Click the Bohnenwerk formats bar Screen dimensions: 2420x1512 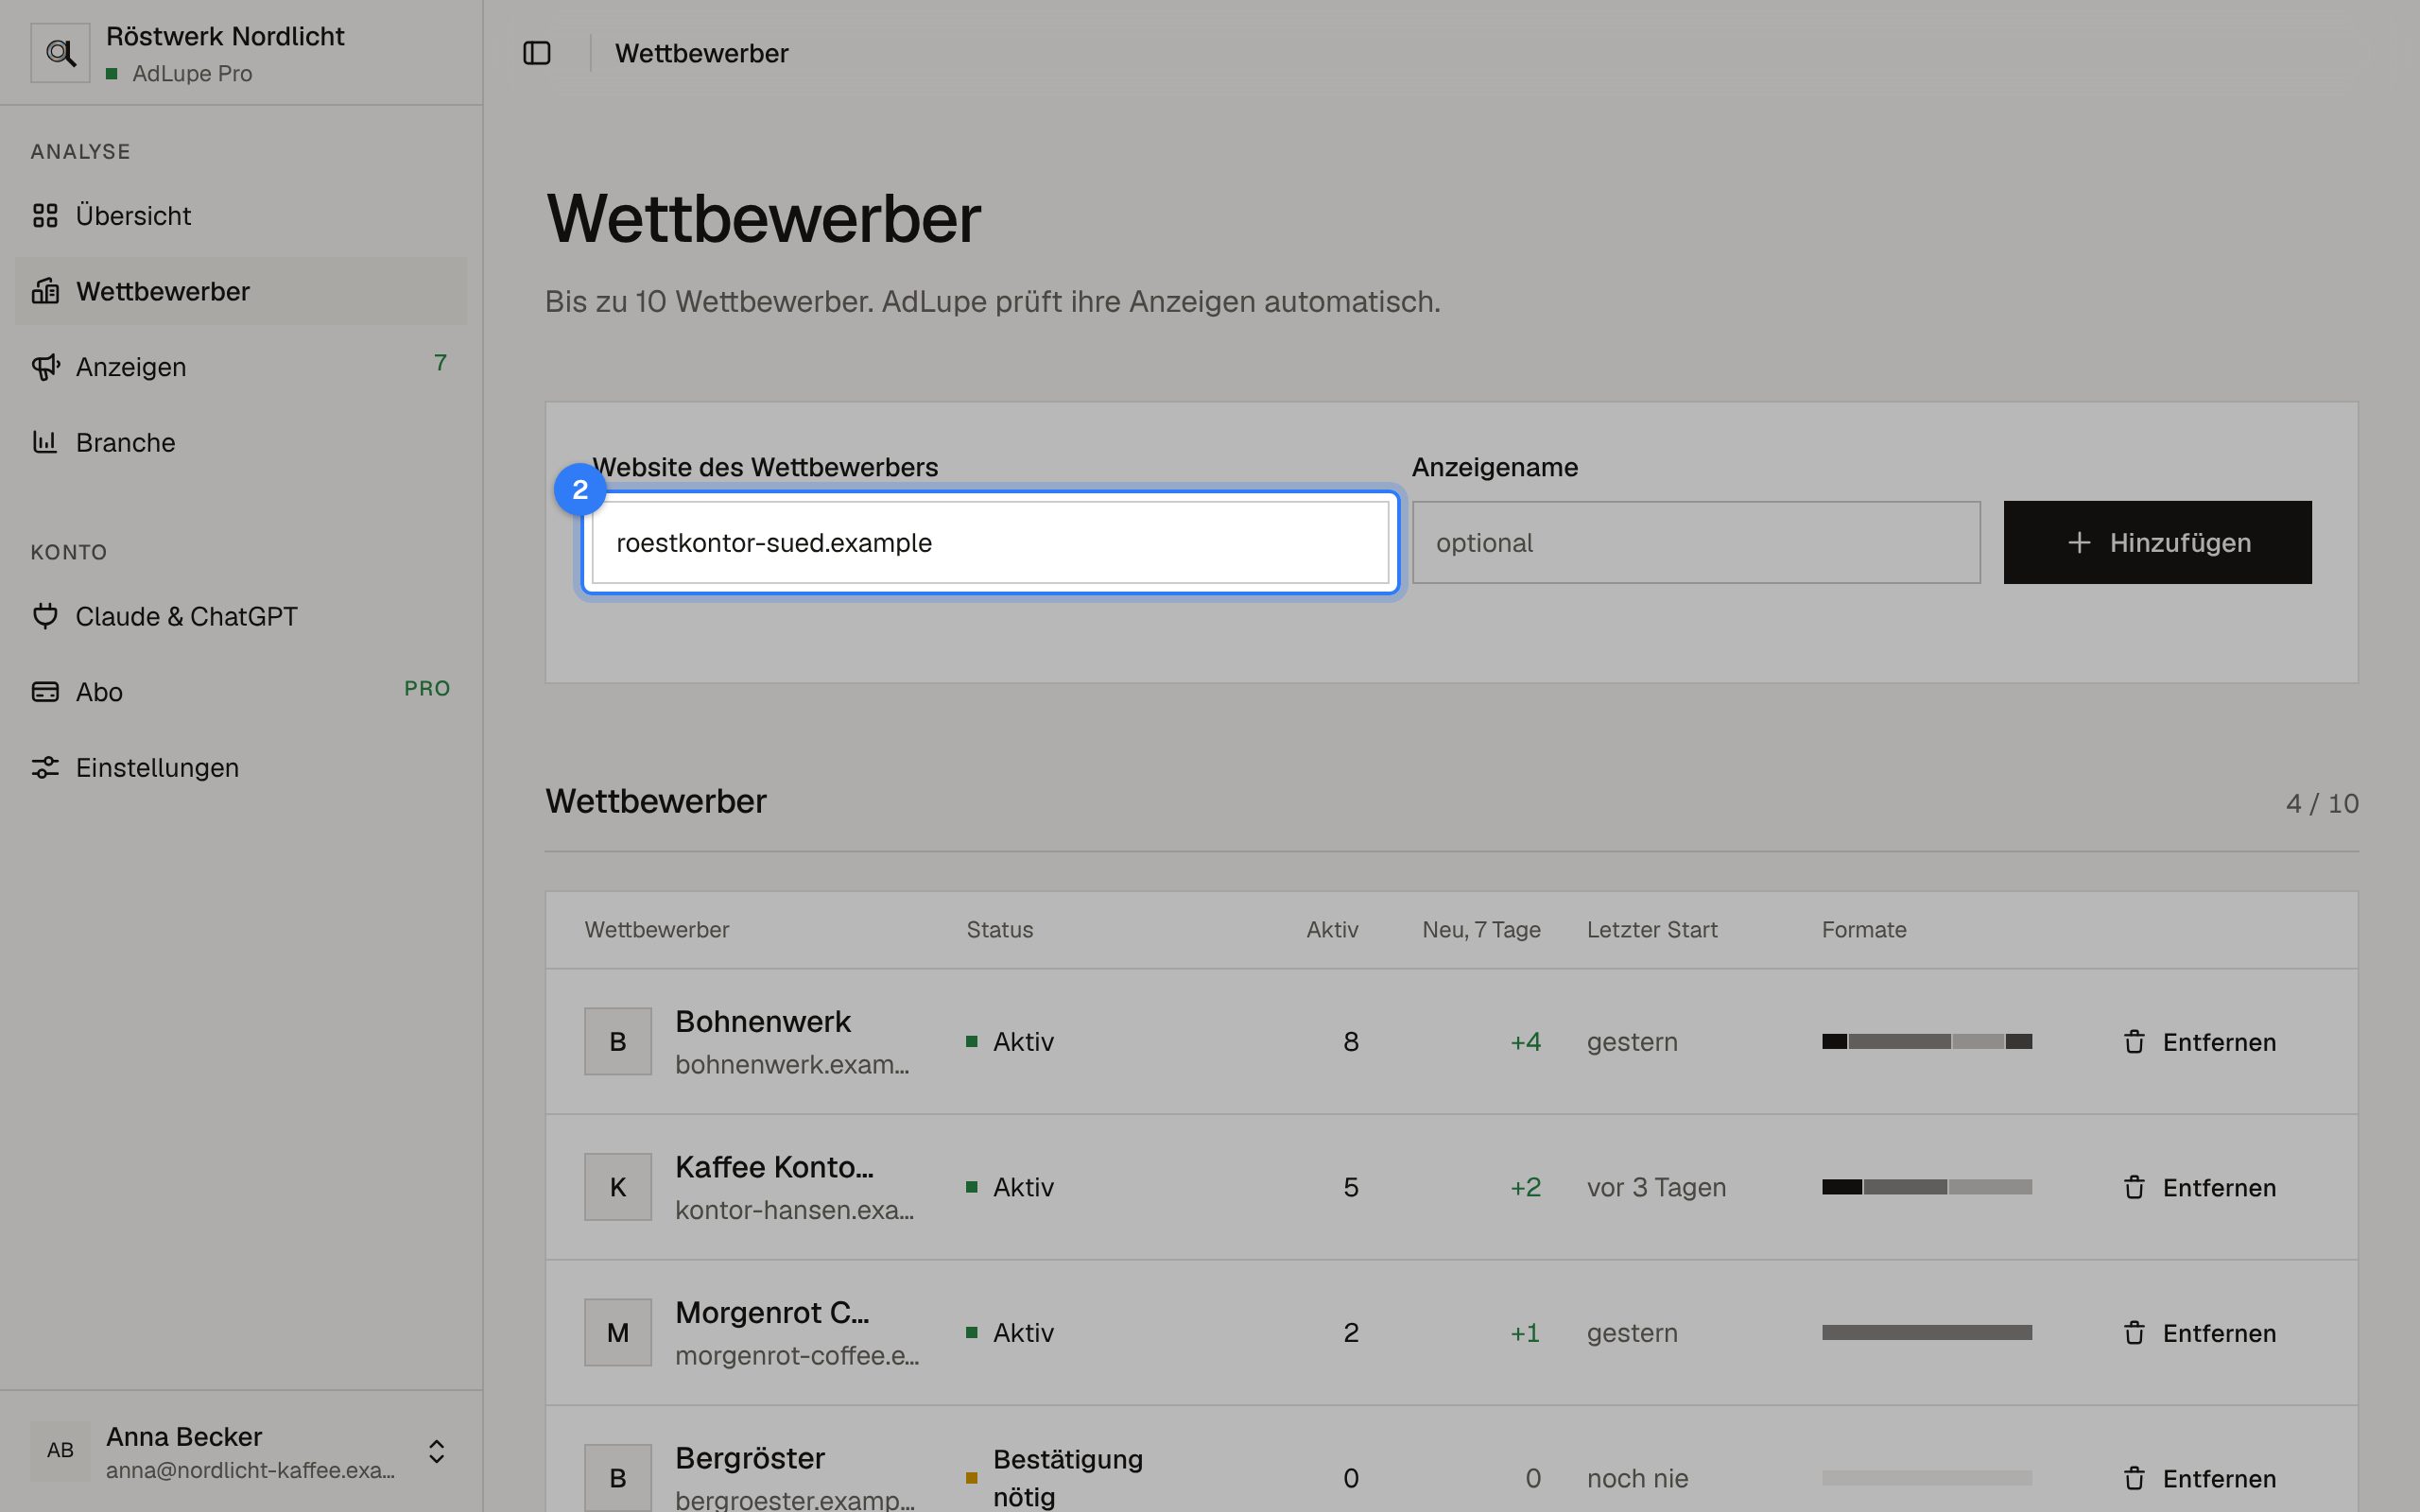[1927, 1041]
